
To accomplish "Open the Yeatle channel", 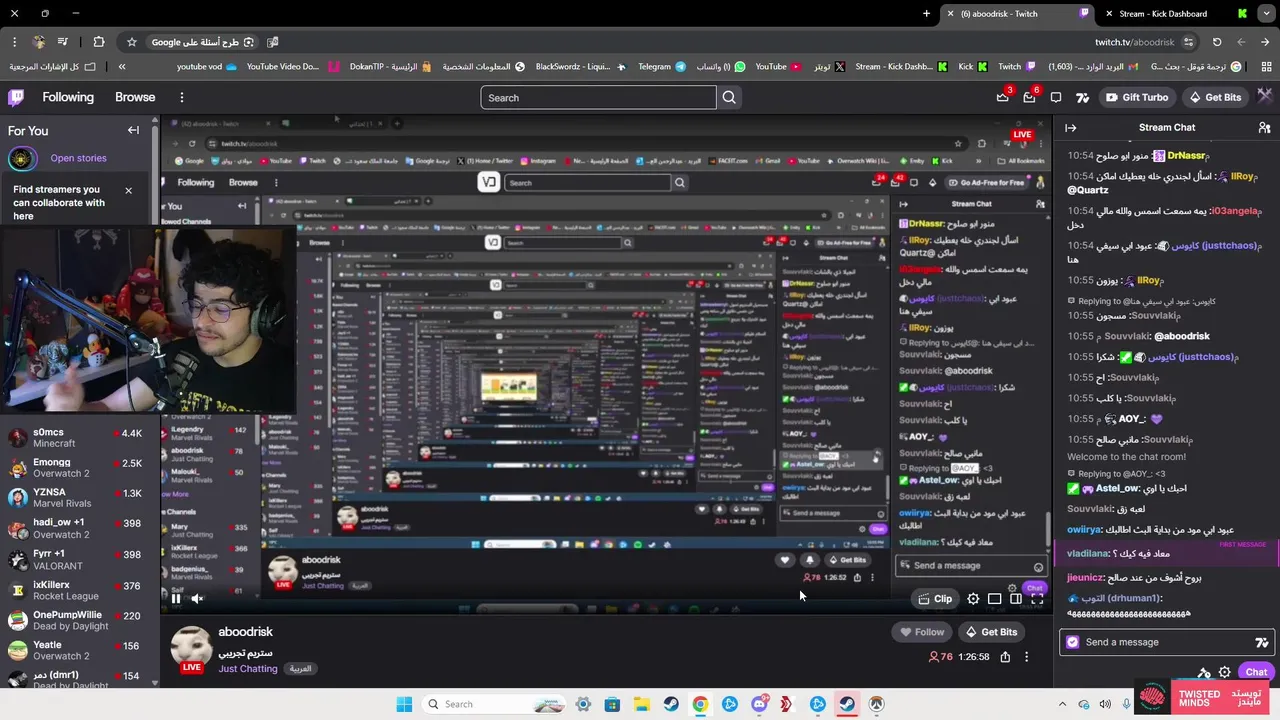I will click(78, 650).
